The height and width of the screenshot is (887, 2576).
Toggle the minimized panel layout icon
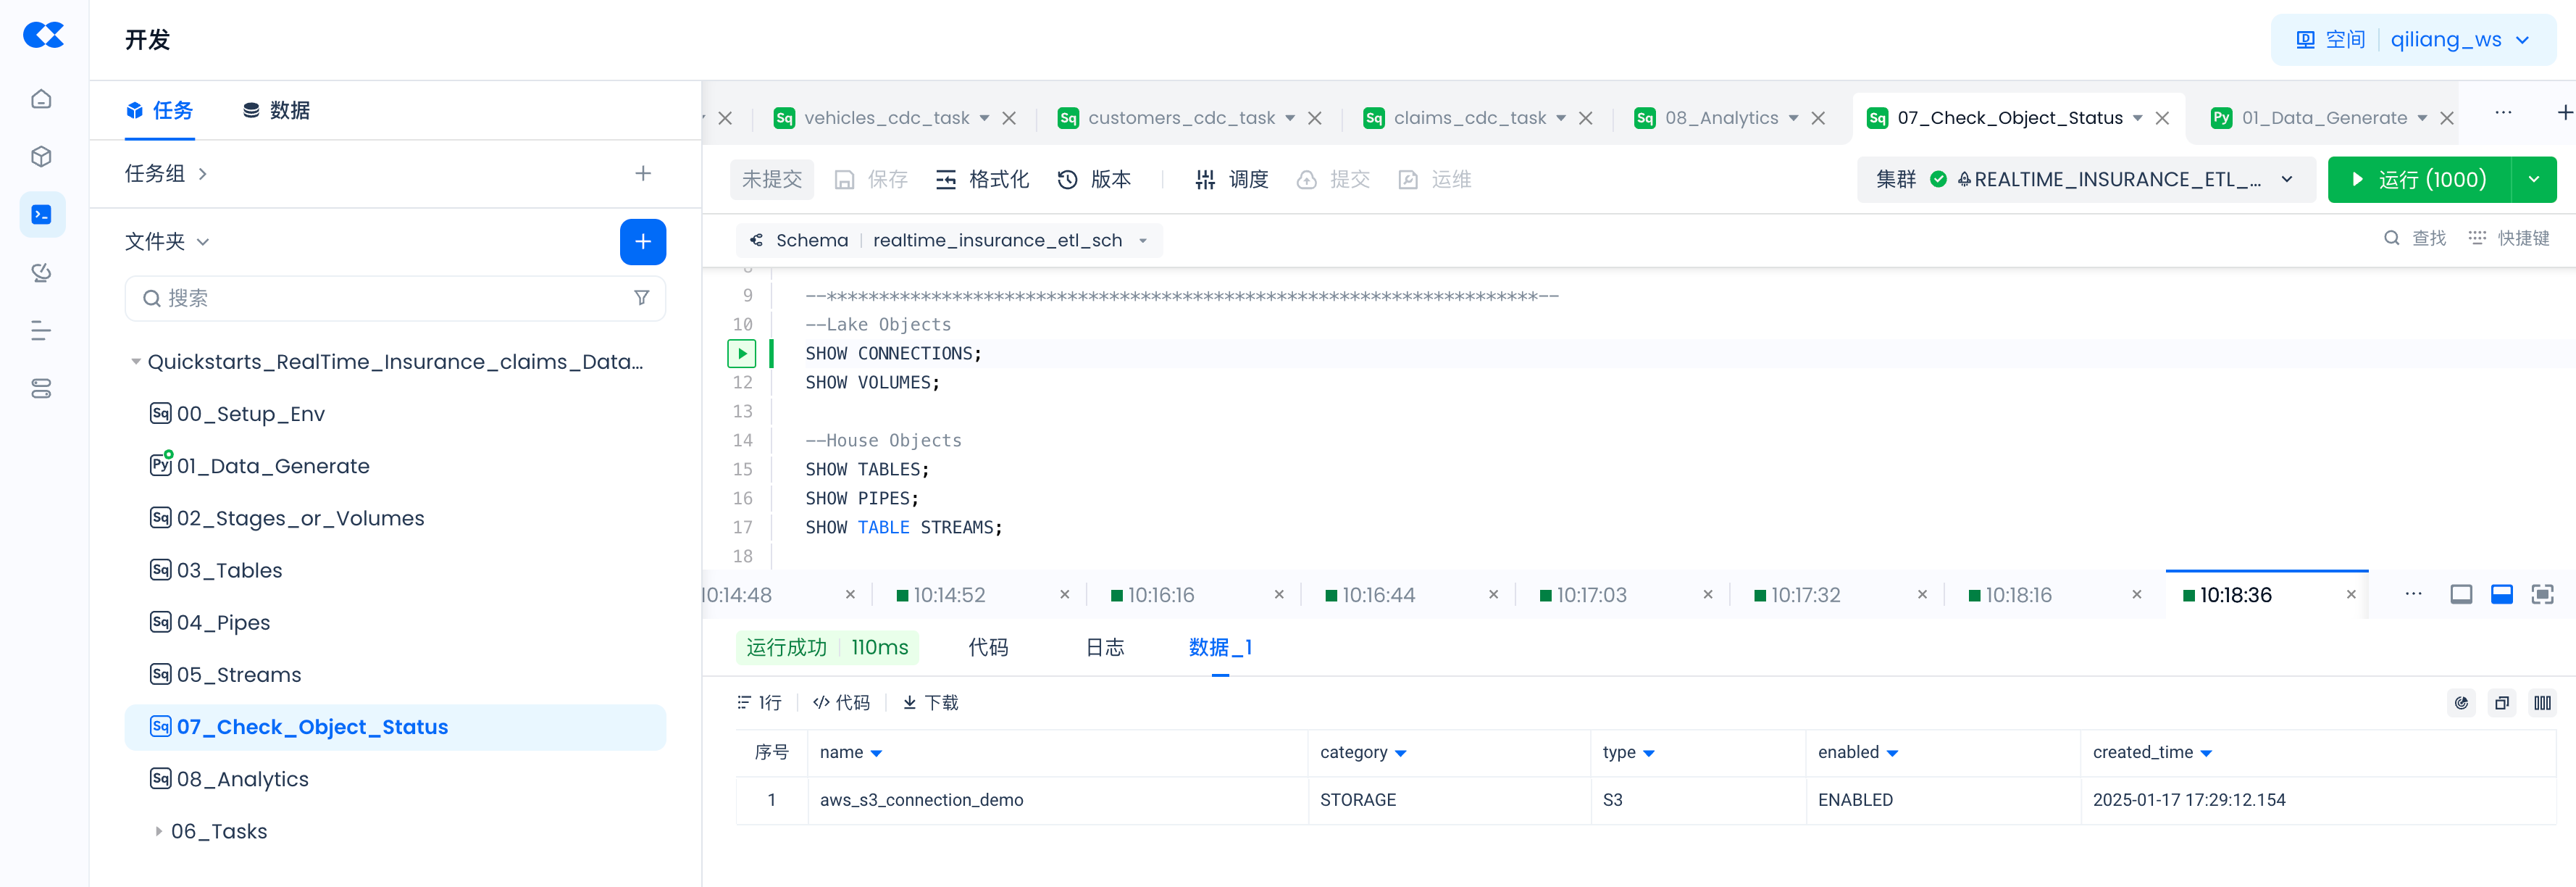[2460, 595]
